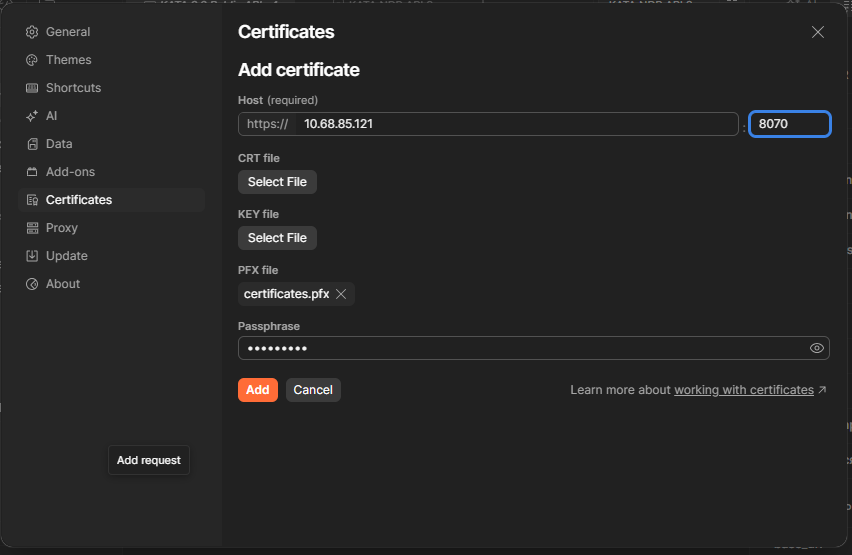Open About section
Viewport: 852px width, 555px height.
[x=63, y=284]
